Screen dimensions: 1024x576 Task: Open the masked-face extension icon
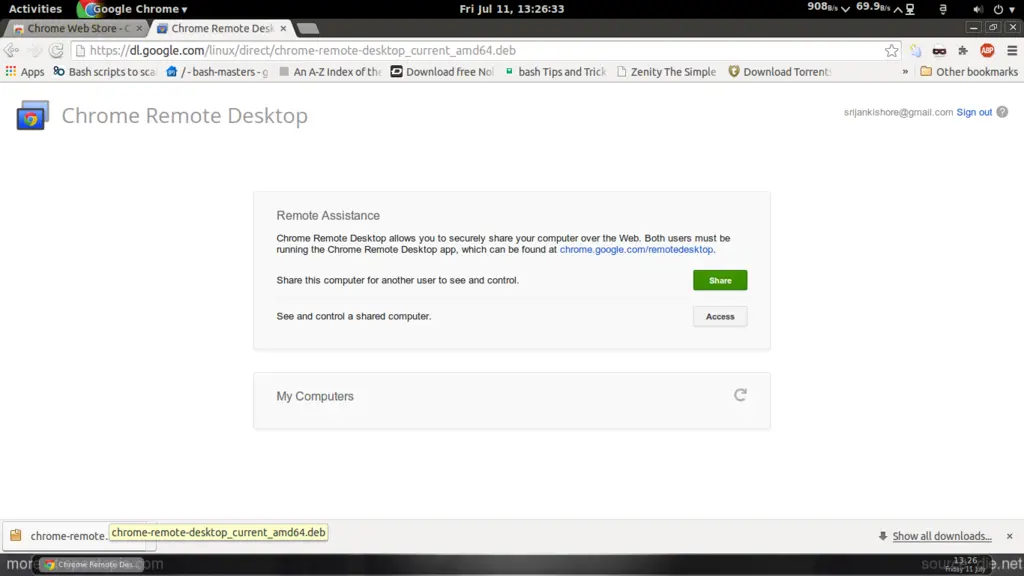(939, 50)
